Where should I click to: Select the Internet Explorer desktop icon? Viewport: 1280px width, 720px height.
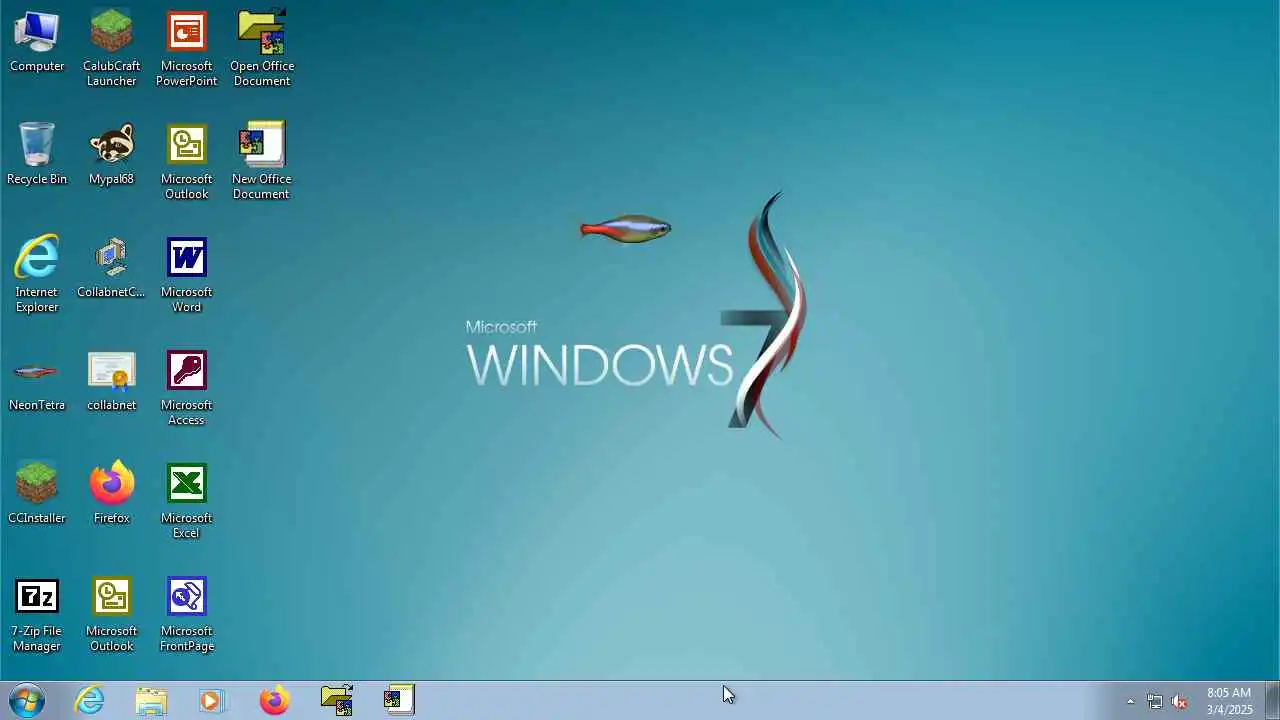(37, 275)
